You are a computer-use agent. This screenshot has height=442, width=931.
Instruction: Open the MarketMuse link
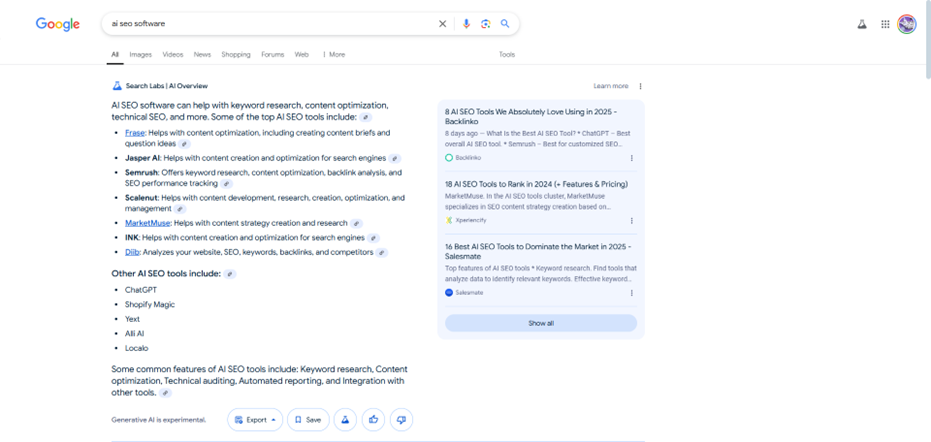tap(147, 223)
